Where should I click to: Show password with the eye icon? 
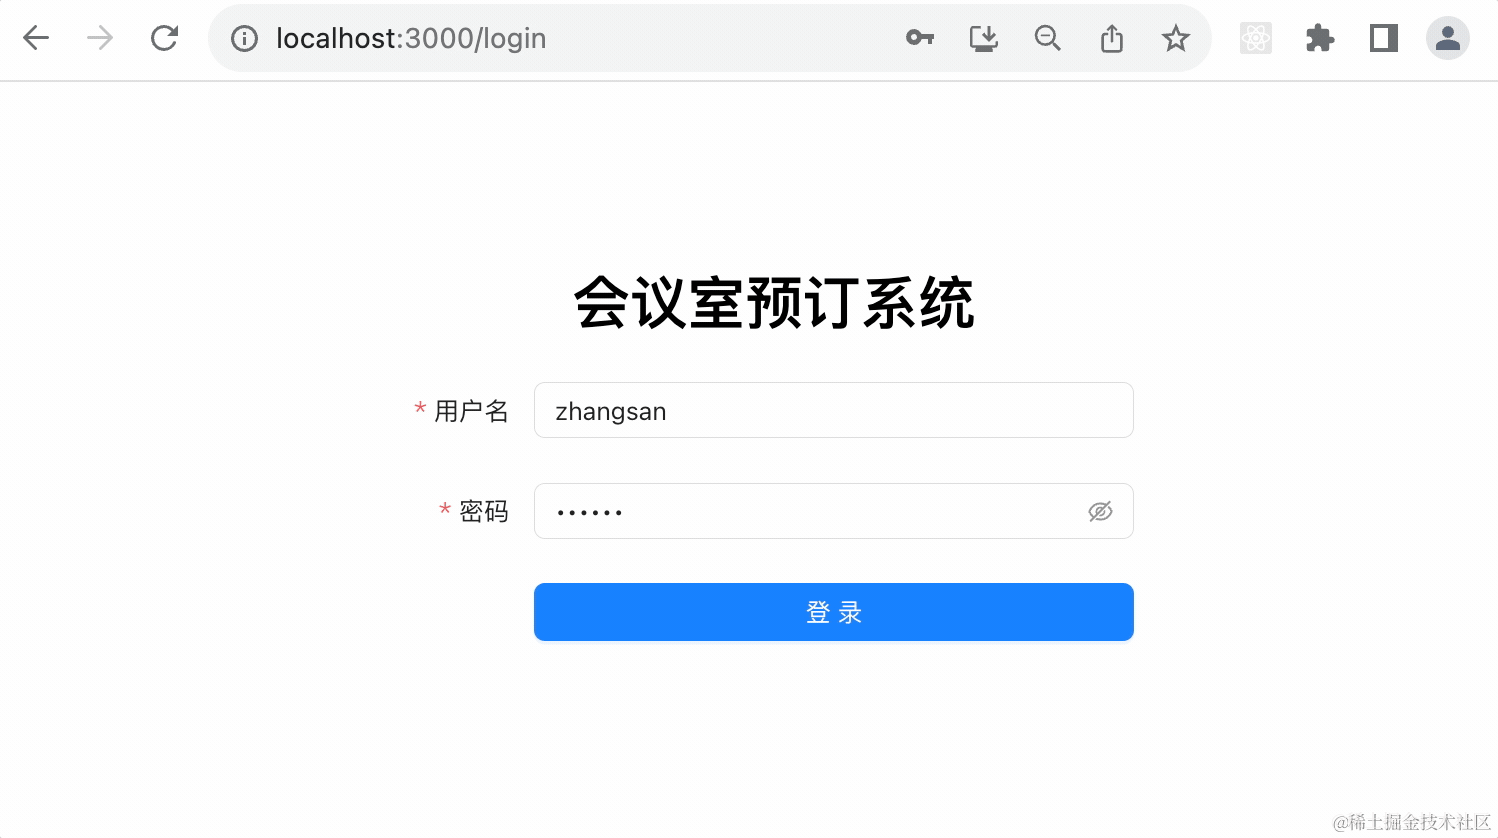1100,512
